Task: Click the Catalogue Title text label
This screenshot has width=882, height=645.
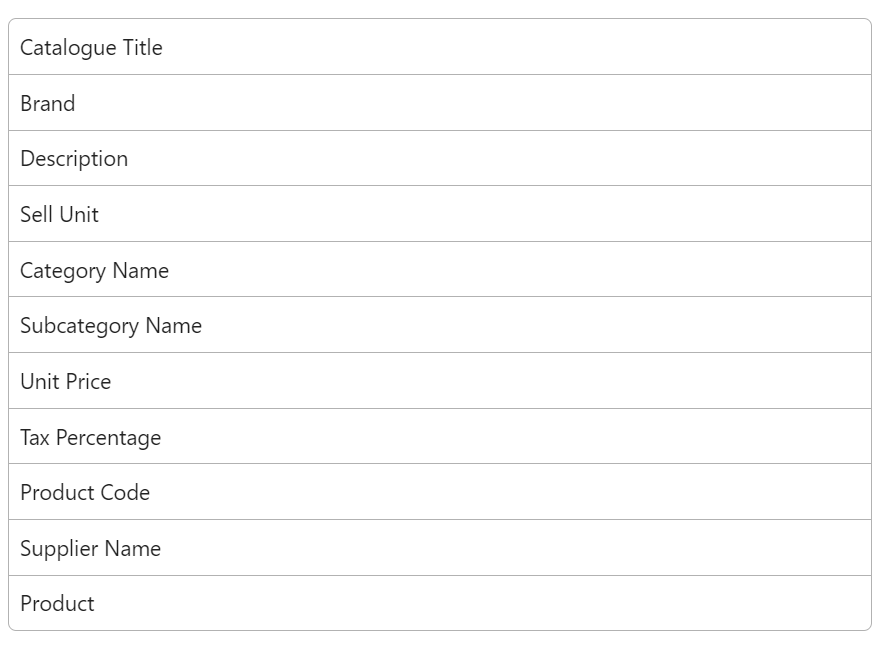Action: pos(91,48)
